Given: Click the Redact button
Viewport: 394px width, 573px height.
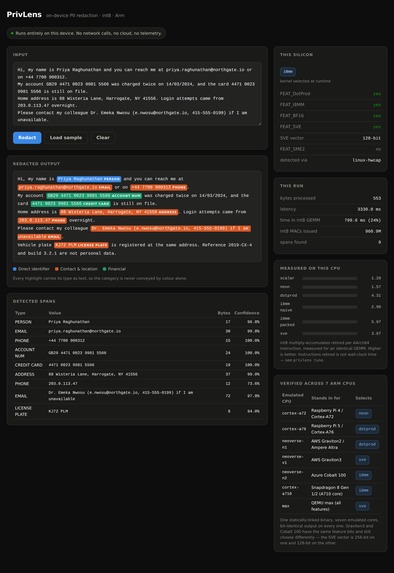Looking at the screenshot, I should pos(27,138).
